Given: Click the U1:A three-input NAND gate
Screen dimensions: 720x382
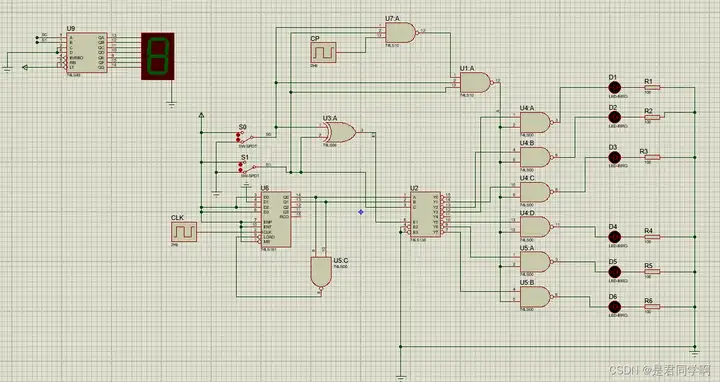Looking at the screenshot, I should tap(476, 83).
